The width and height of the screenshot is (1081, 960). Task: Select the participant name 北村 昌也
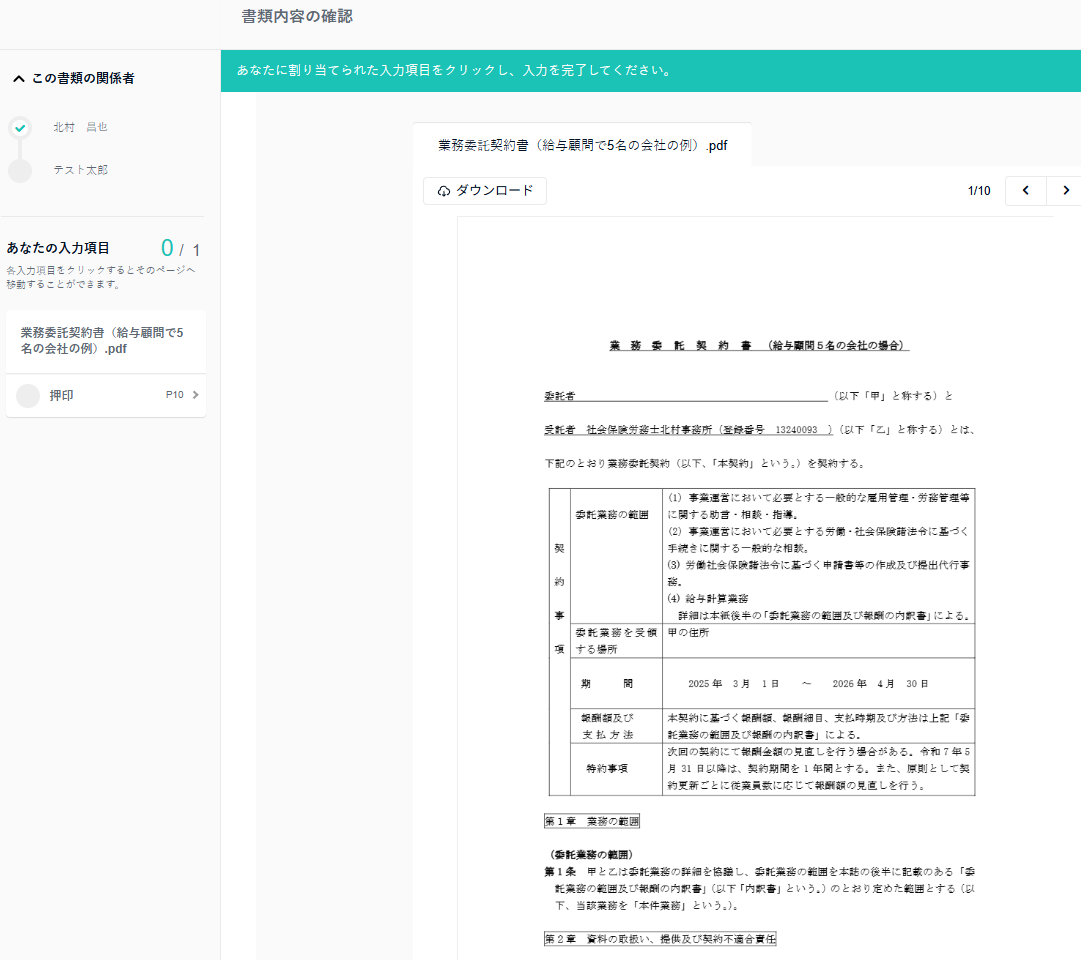80,127
